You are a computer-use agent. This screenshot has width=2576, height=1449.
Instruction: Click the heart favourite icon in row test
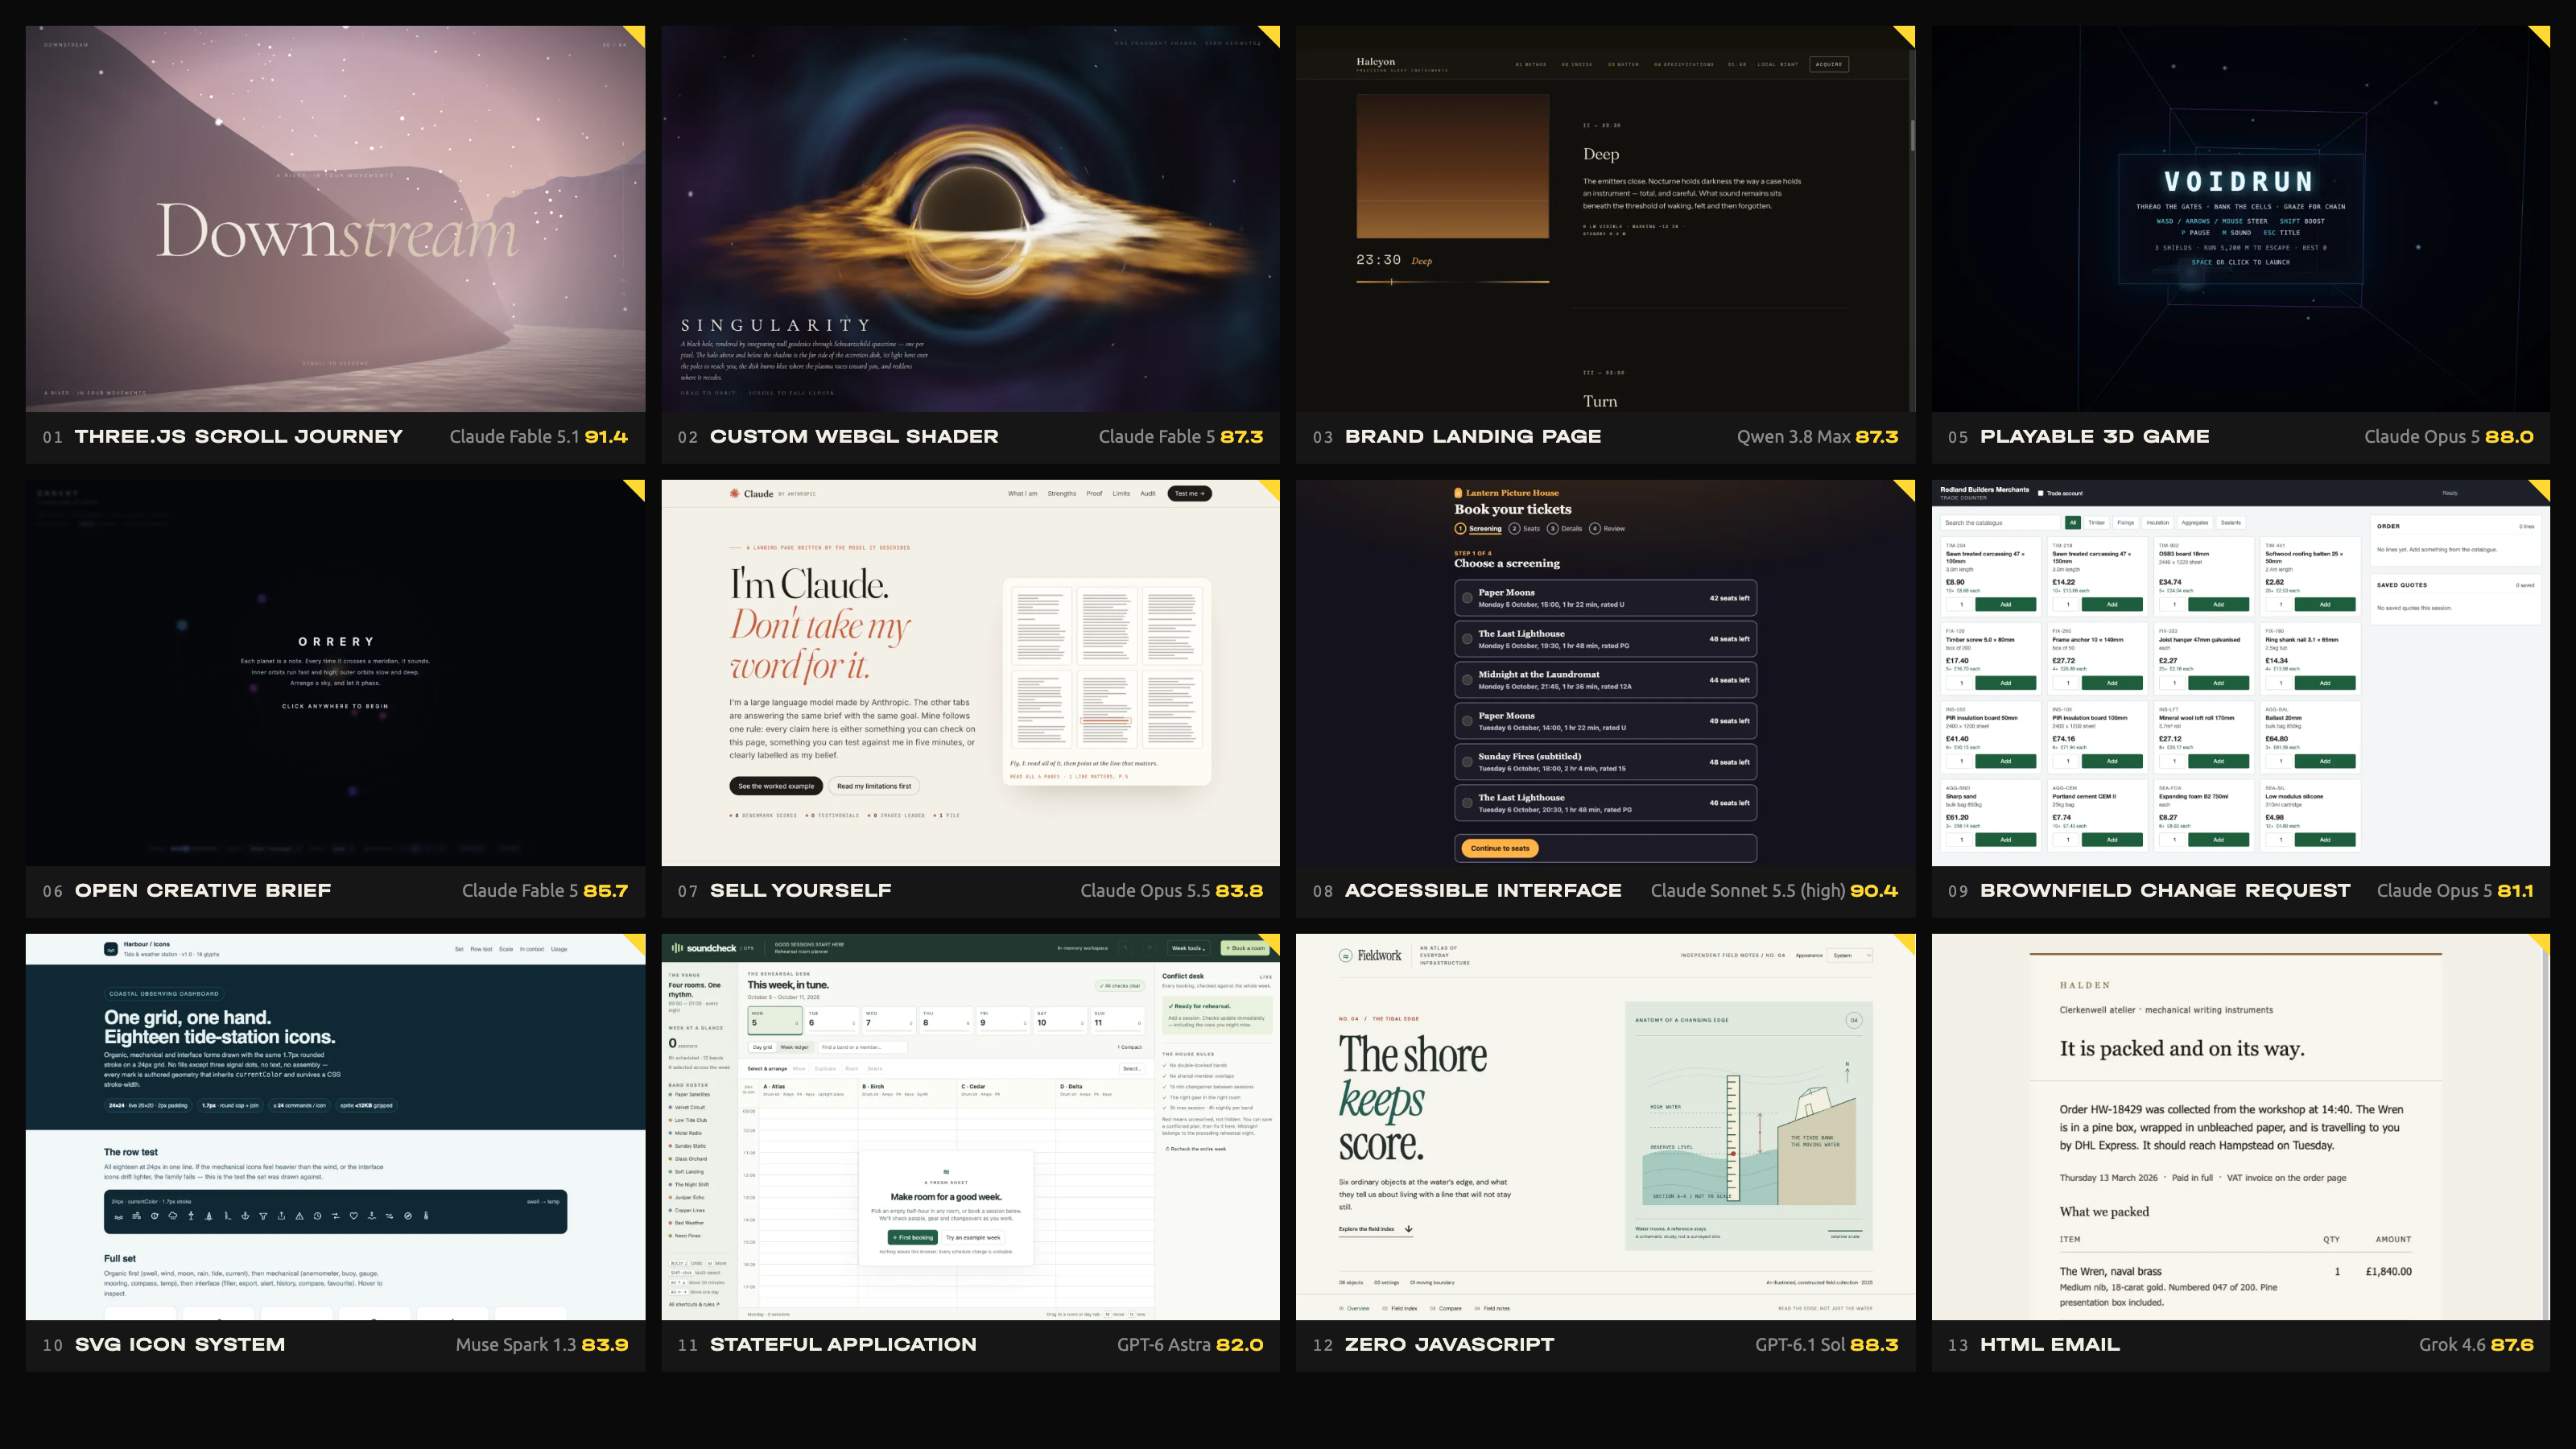[x=354, y=1216]
